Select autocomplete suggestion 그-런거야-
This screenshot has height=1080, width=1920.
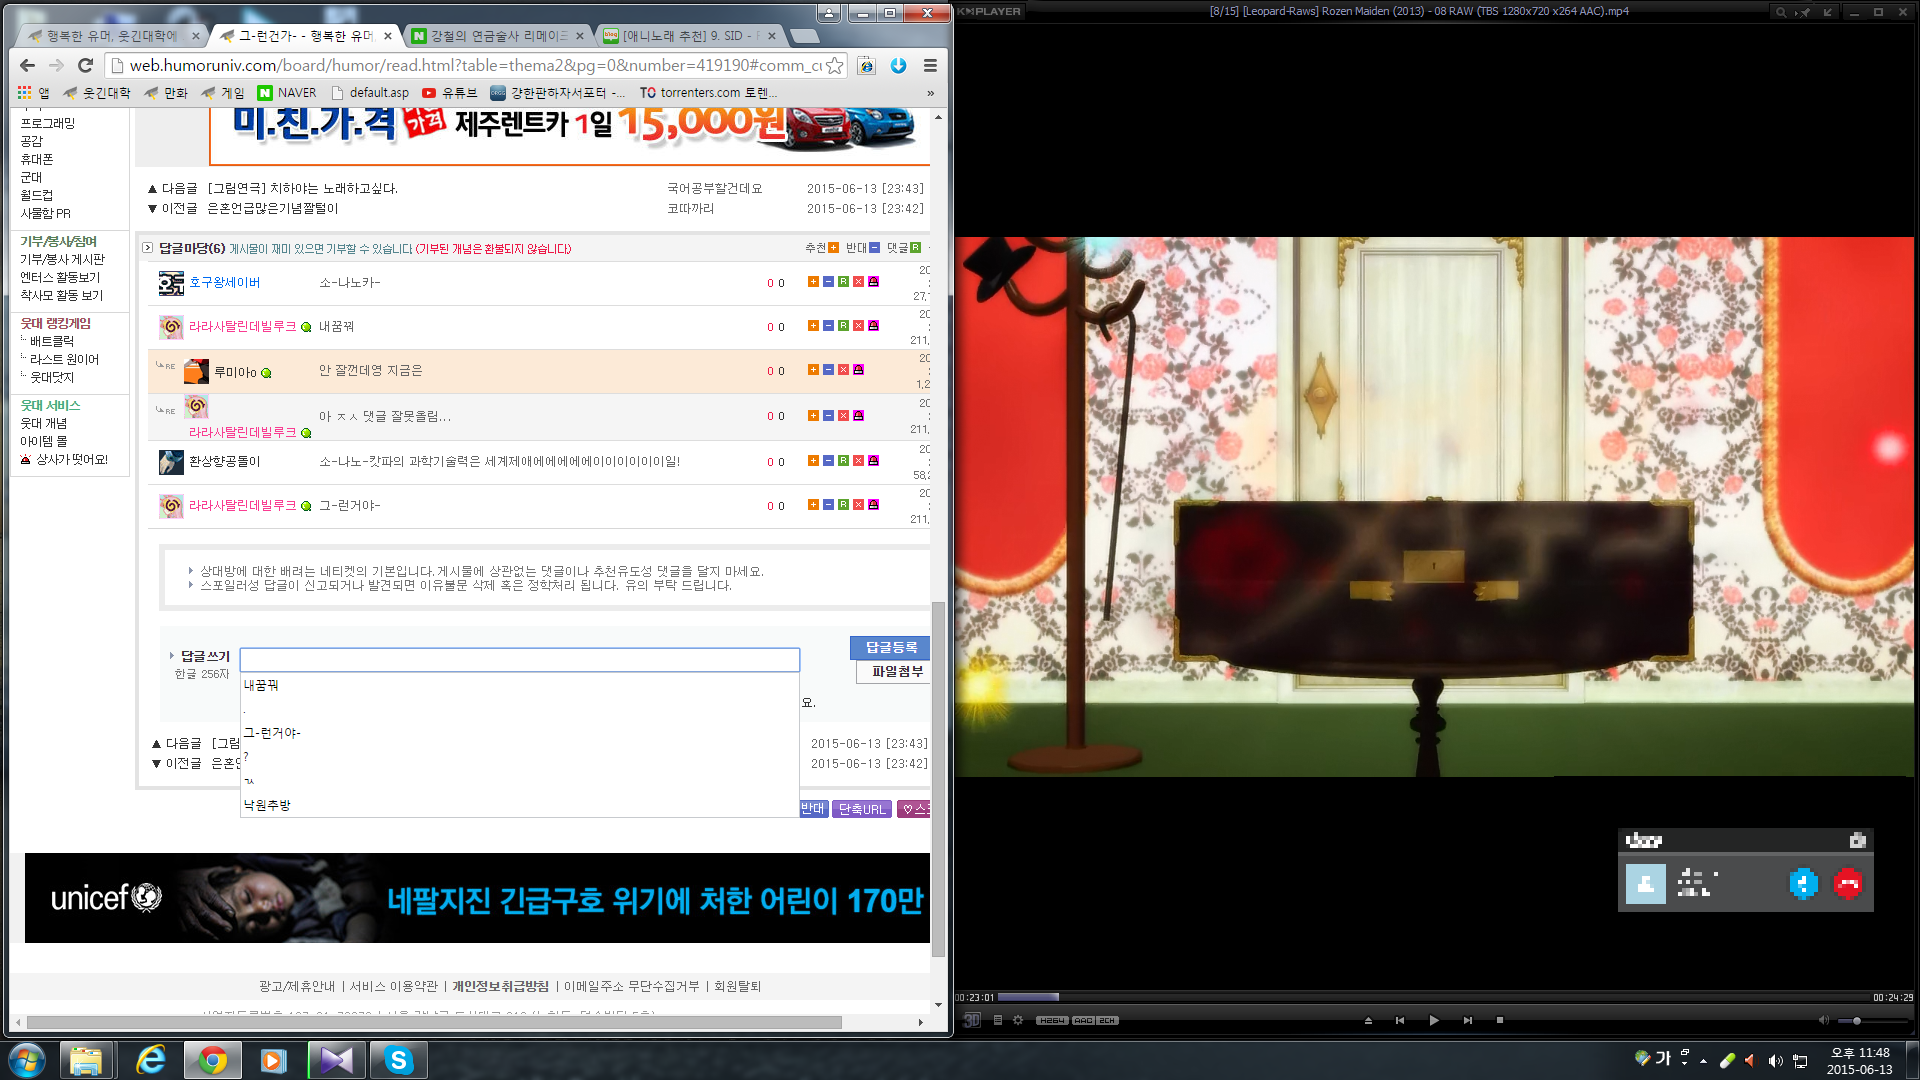519,732
